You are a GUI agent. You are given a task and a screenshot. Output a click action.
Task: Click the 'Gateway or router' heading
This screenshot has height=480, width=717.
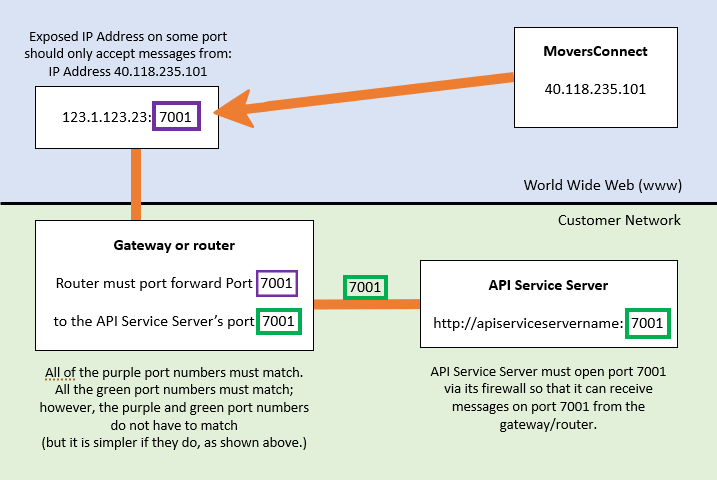pos(174,245)
